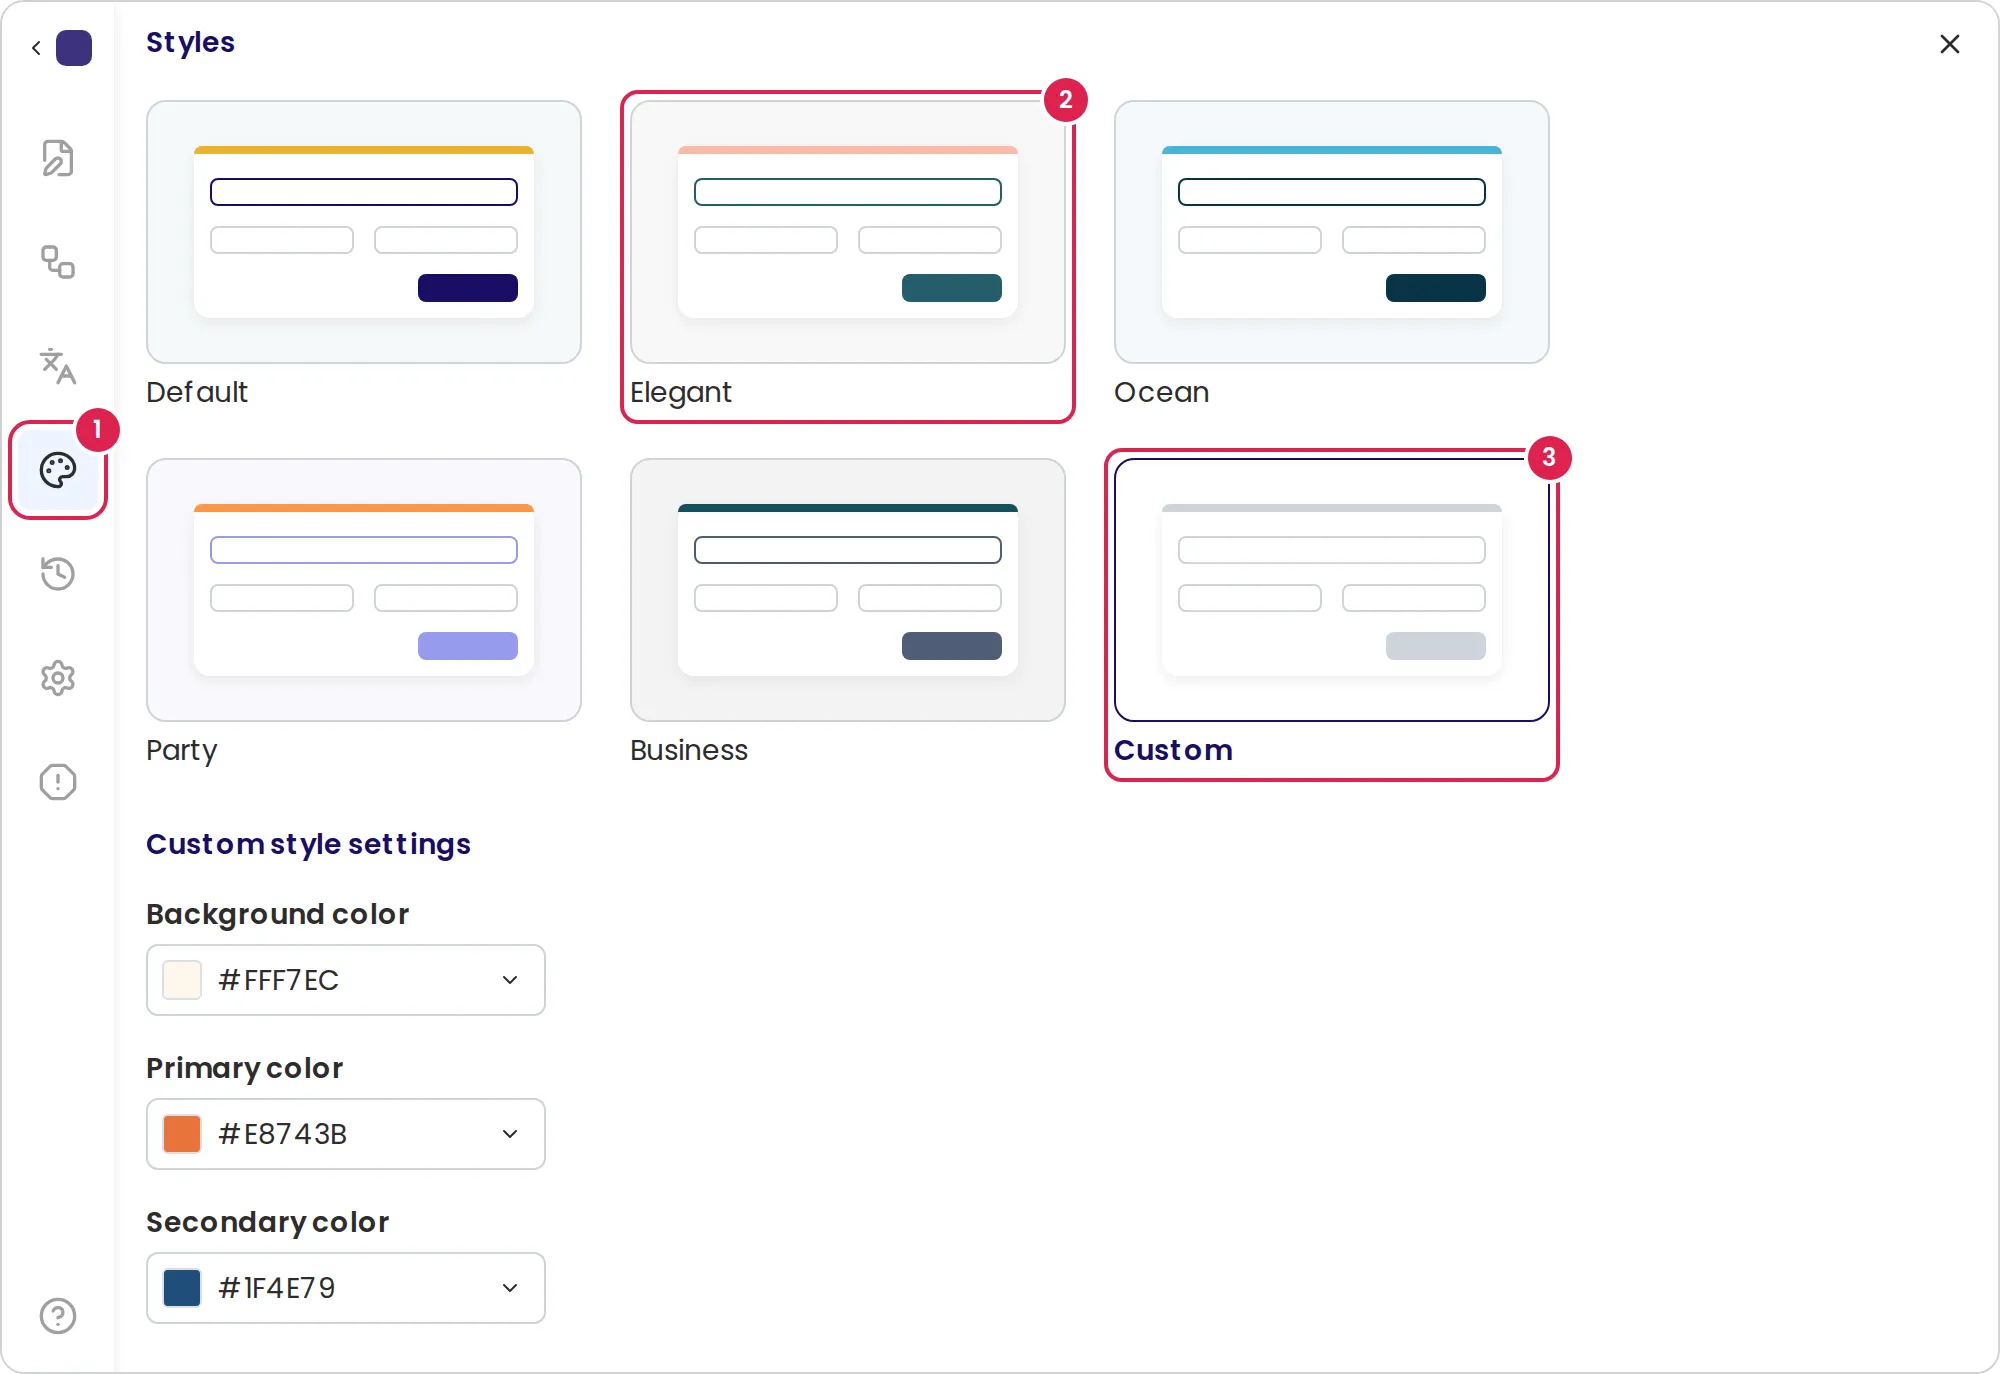Open the styles palette sidebar icon
The height and width of the screenshot is (1374, 2000).
58,470
